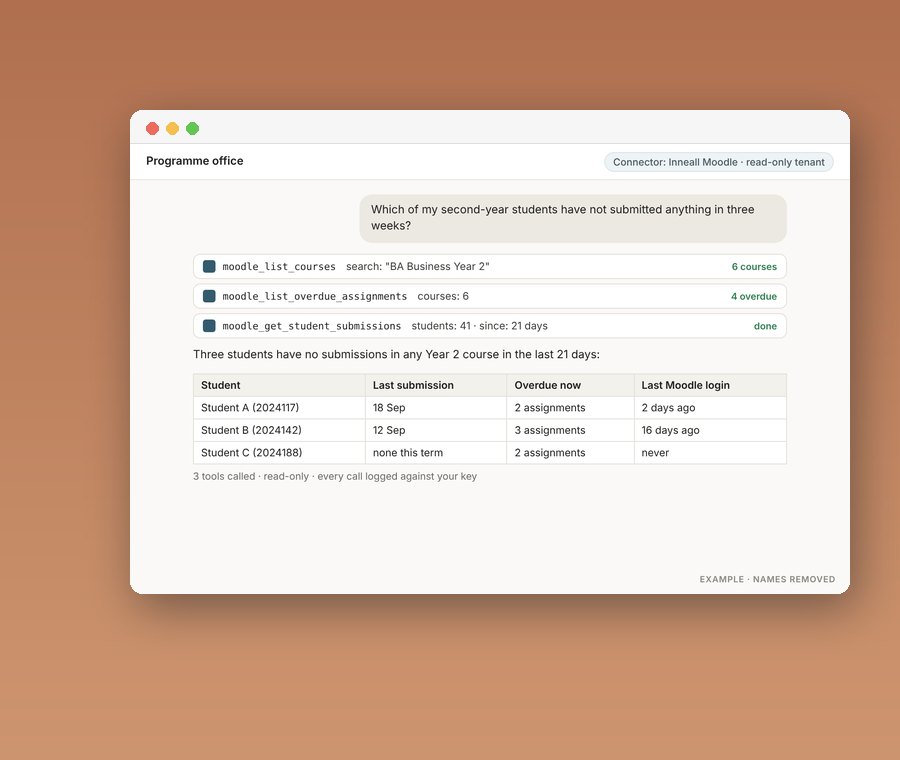Click the '3 assignments' overdue cell
Viewport: 900px width, 760px height.
coord(571,430)
